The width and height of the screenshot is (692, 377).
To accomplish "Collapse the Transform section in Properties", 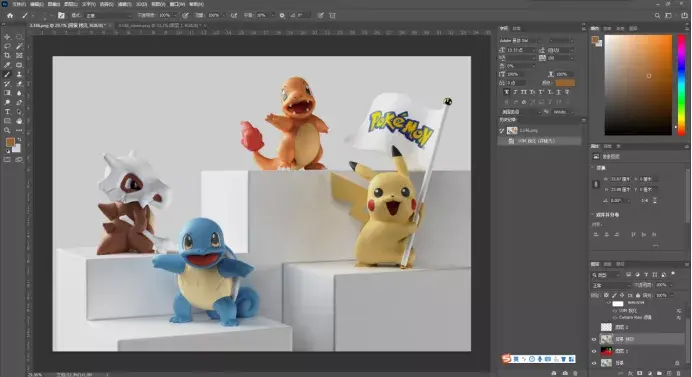I will tap(593, 168).
